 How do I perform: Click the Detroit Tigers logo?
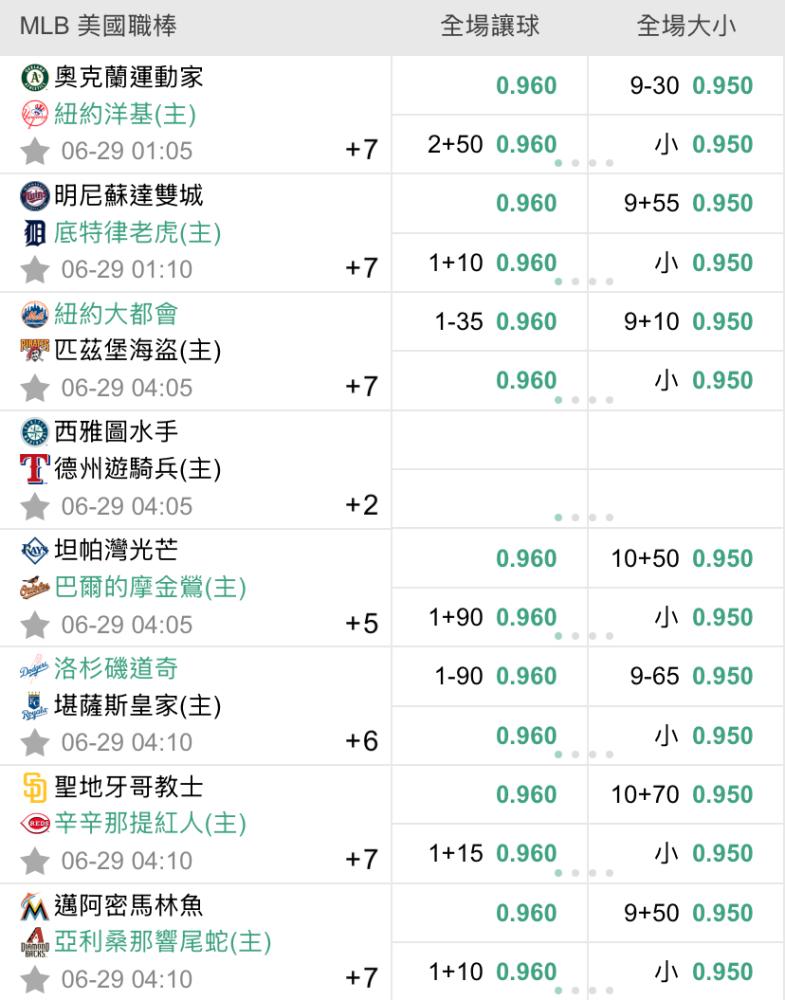pos(34,233)
